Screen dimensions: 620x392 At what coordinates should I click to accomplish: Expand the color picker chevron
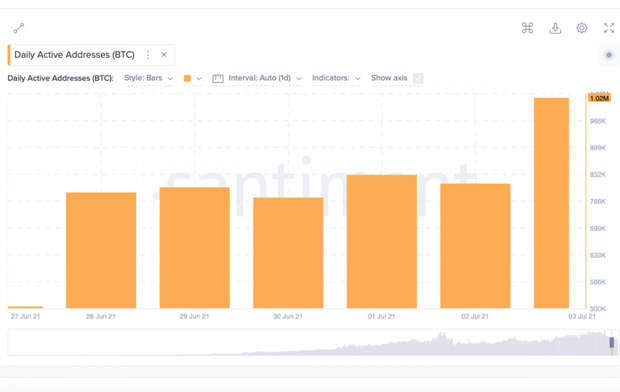[199, 78]
